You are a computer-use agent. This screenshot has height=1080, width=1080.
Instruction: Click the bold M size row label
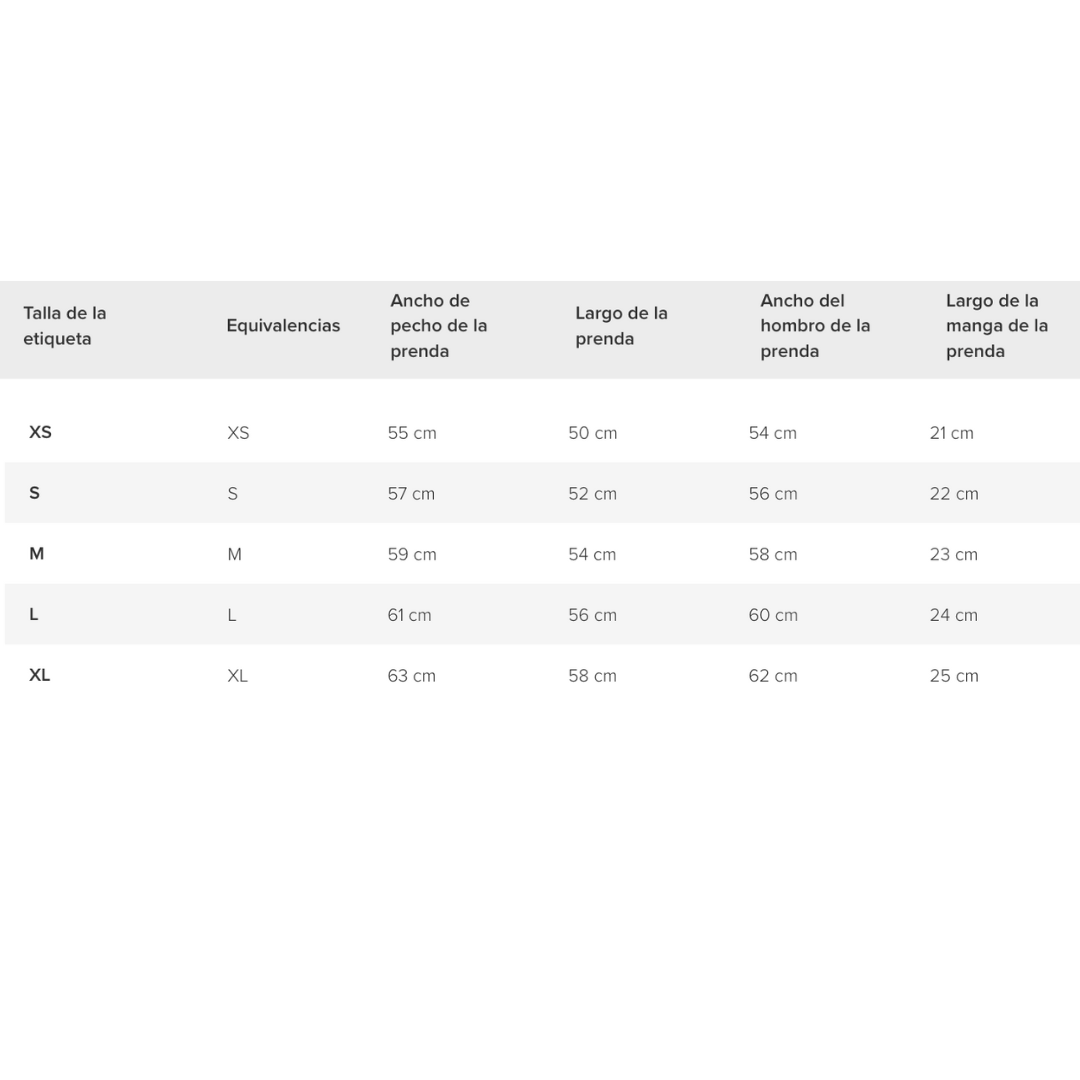pos(37,554)
